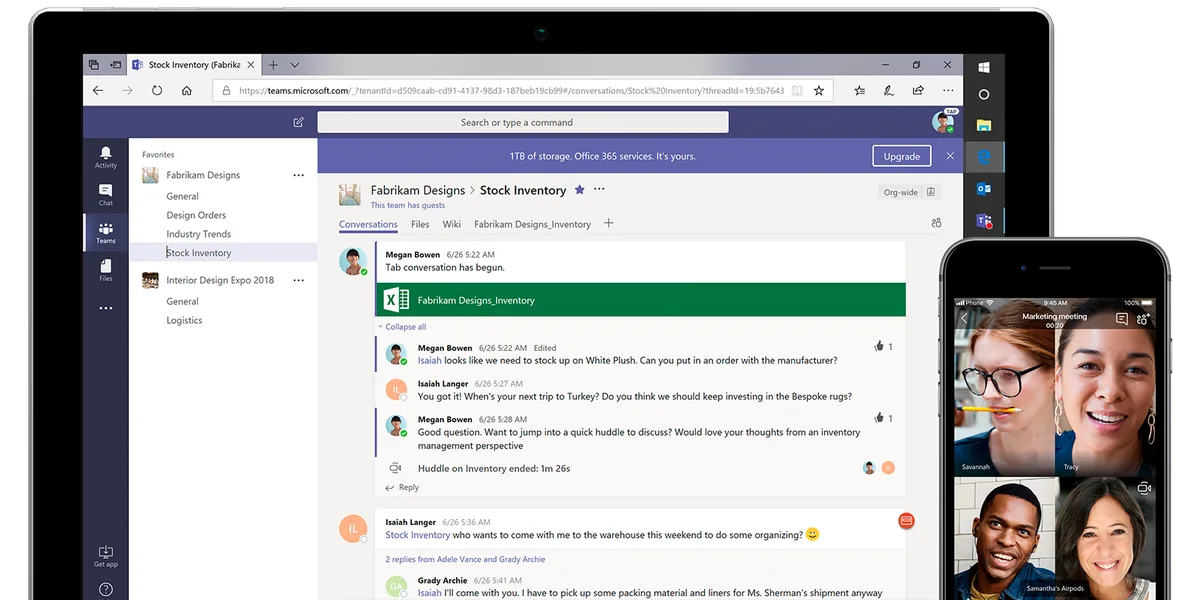Open browser favorites hub icon
The width and height of the screenshot is (1200, 600).
click(x=859, y=90)
